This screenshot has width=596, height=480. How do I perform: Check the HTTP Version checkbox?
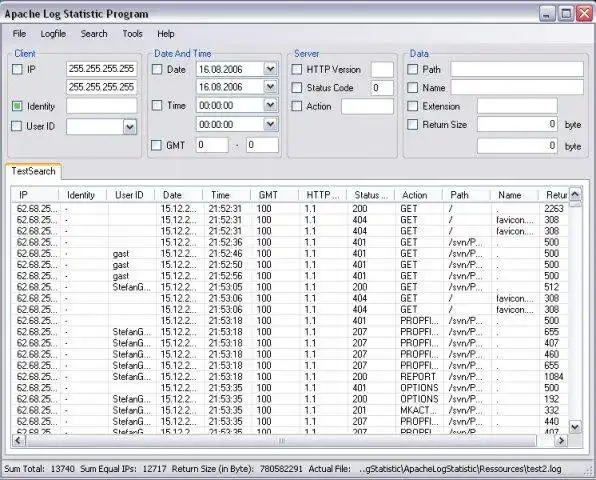(x=296, y=69)
